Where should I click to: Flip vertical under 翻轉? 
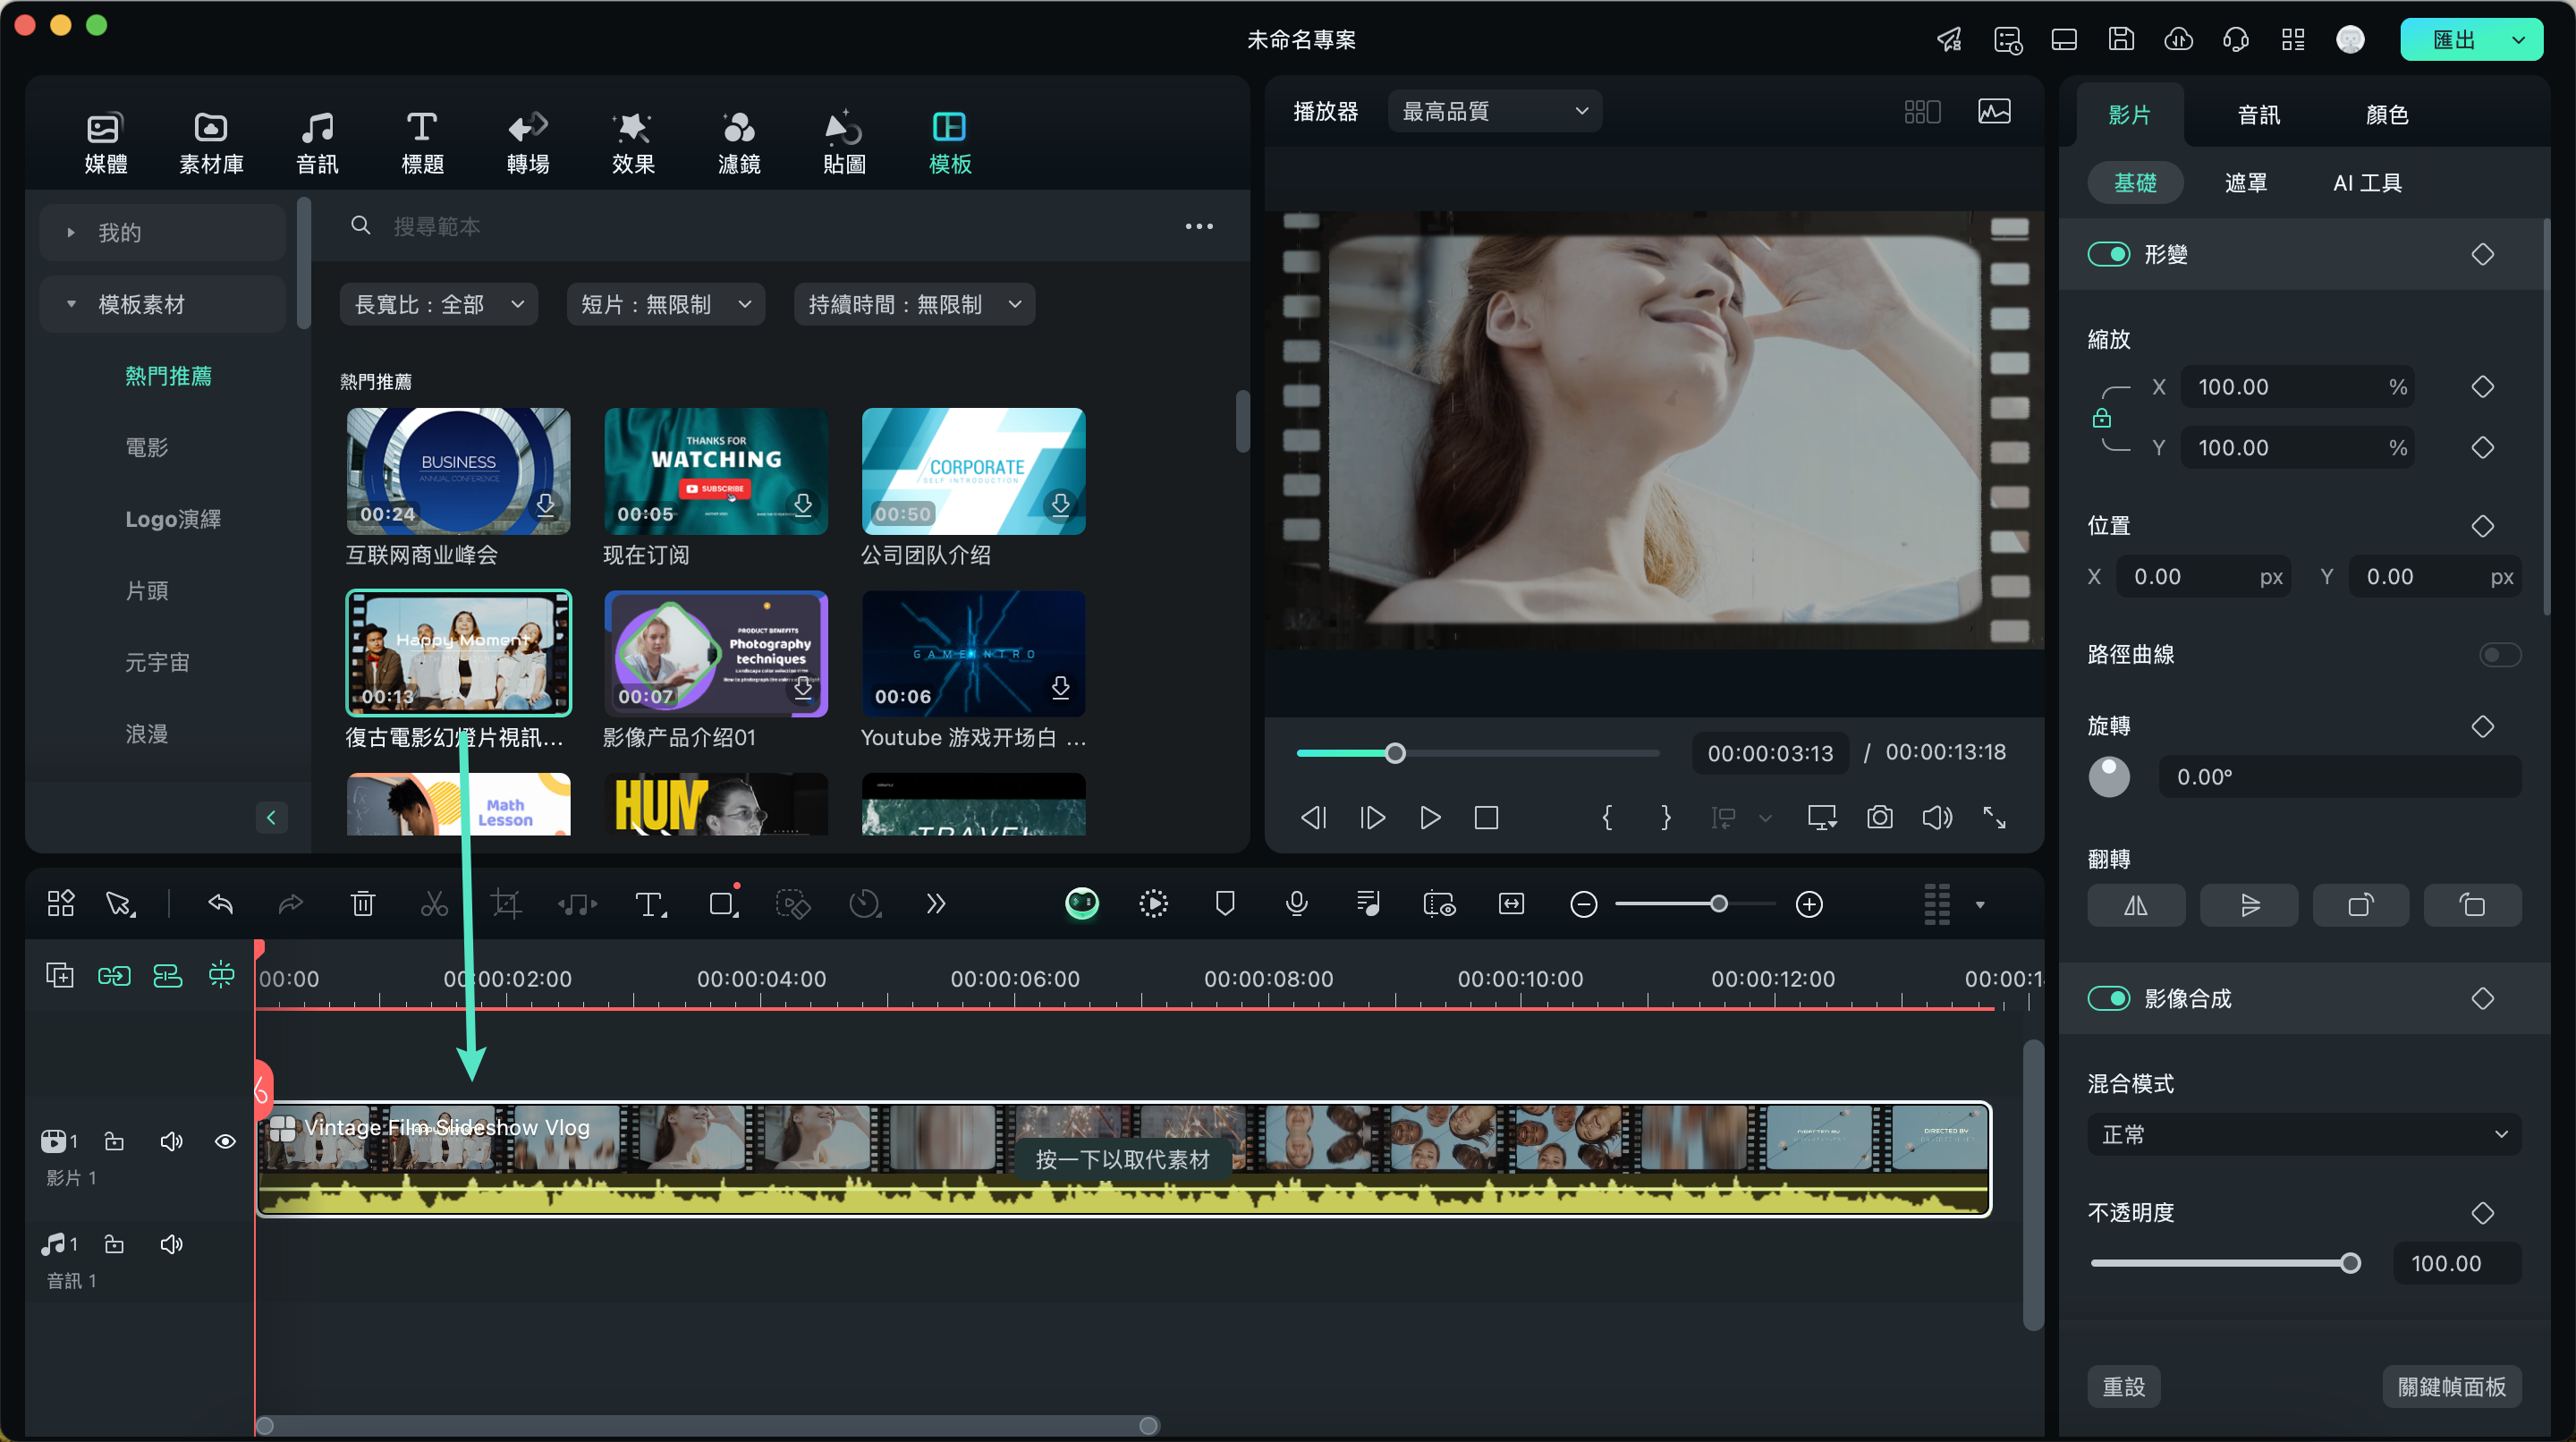coord(2249,906)
